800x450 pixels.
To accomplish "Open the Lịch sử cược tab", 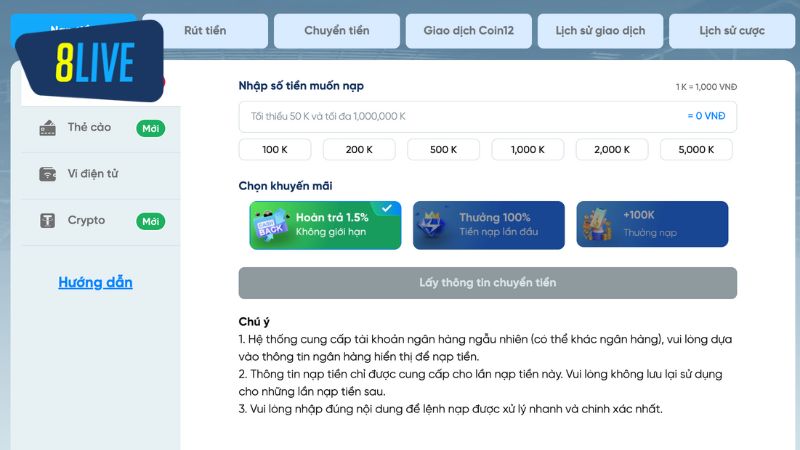I will (732, 31).
